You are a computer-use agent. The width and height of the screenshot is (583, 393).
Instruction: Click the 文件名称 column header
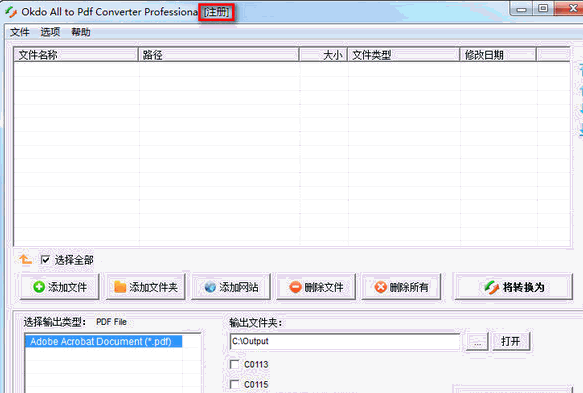[x=76, y=55]
